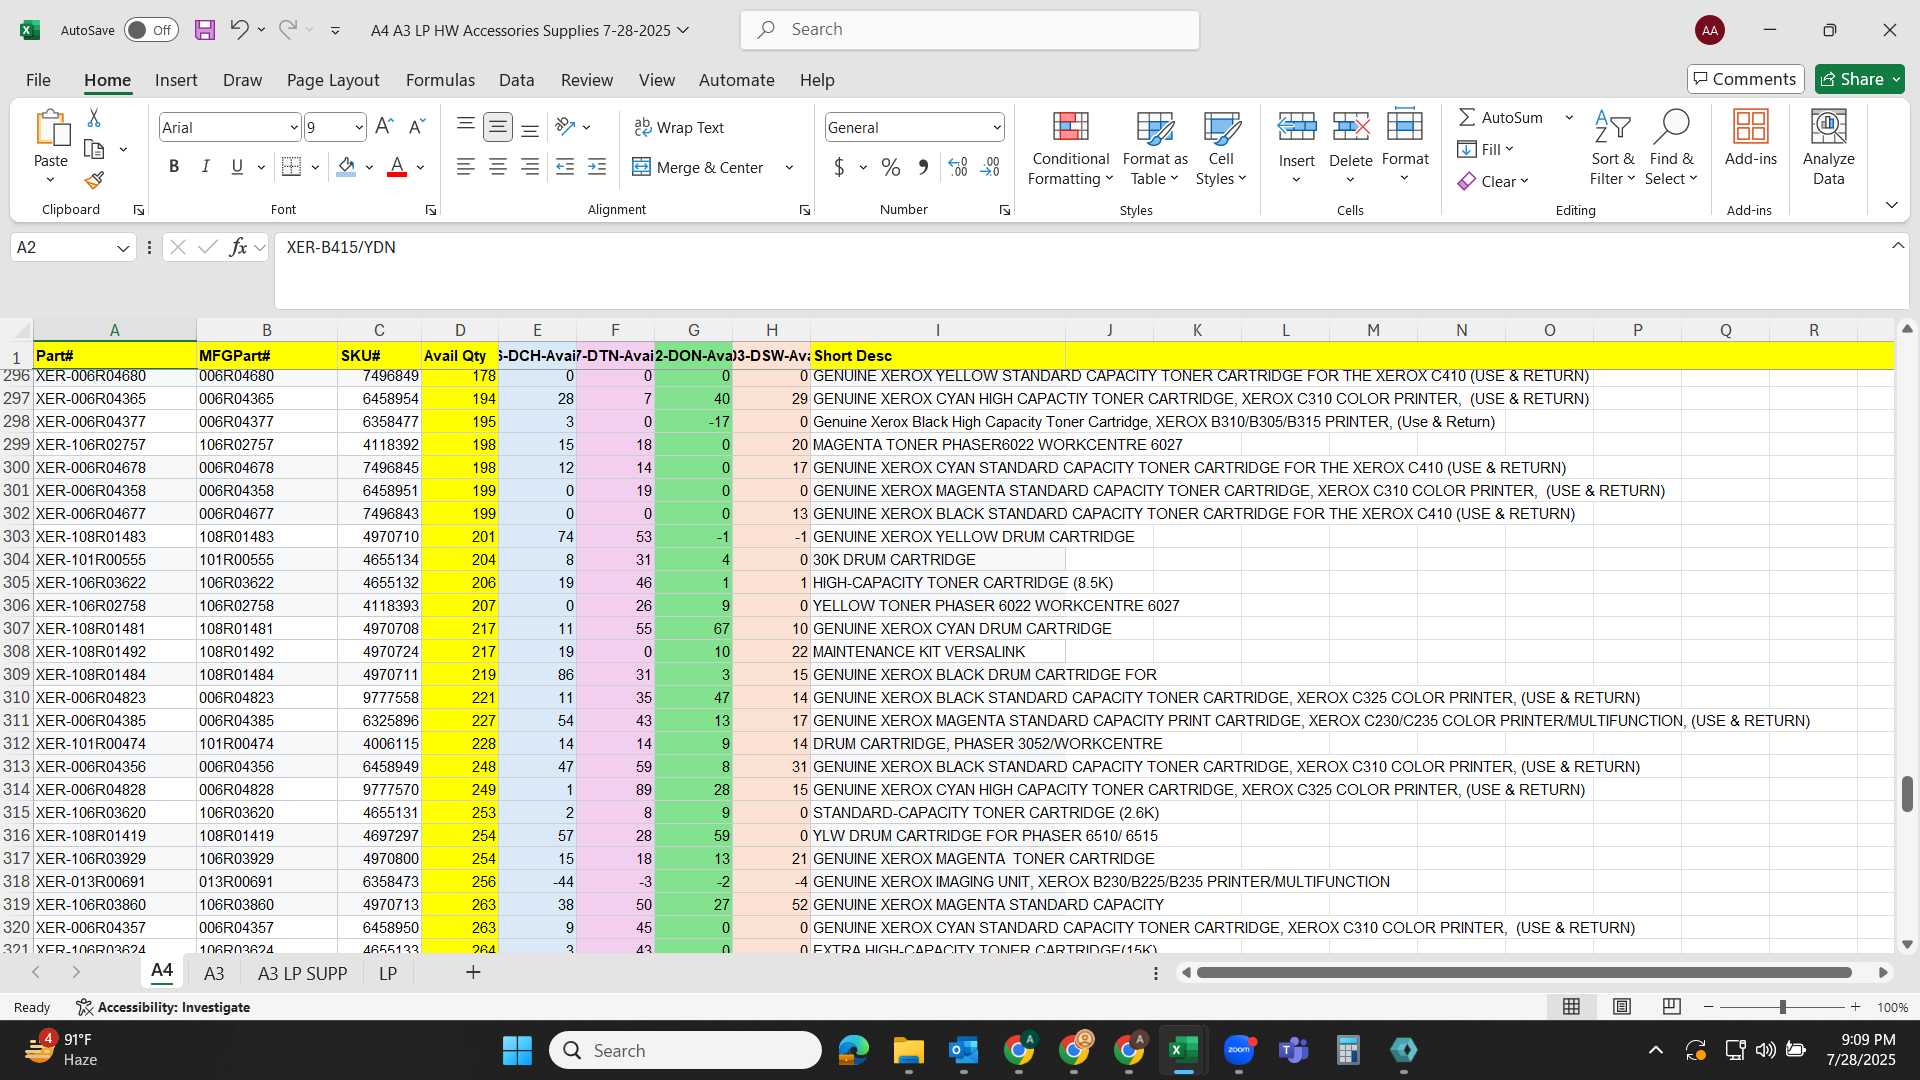This screenshot has width=1920, height=1080.
Task: Click the Align Left icon
Action: (466, 167)
